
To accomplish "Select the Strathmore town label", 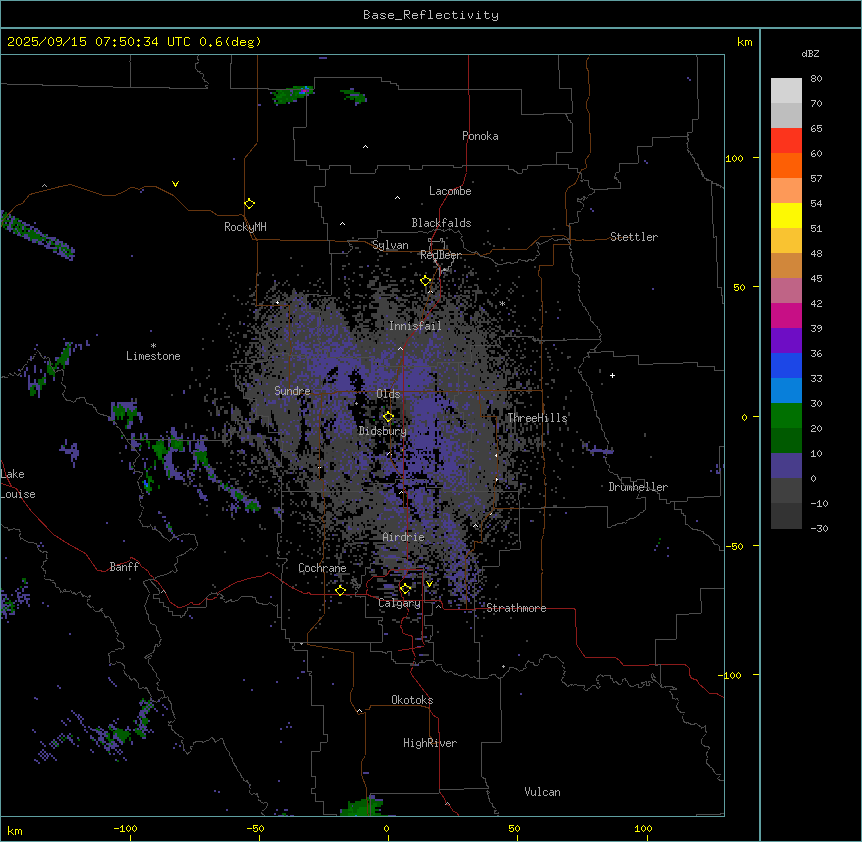I will coord(516,608).
